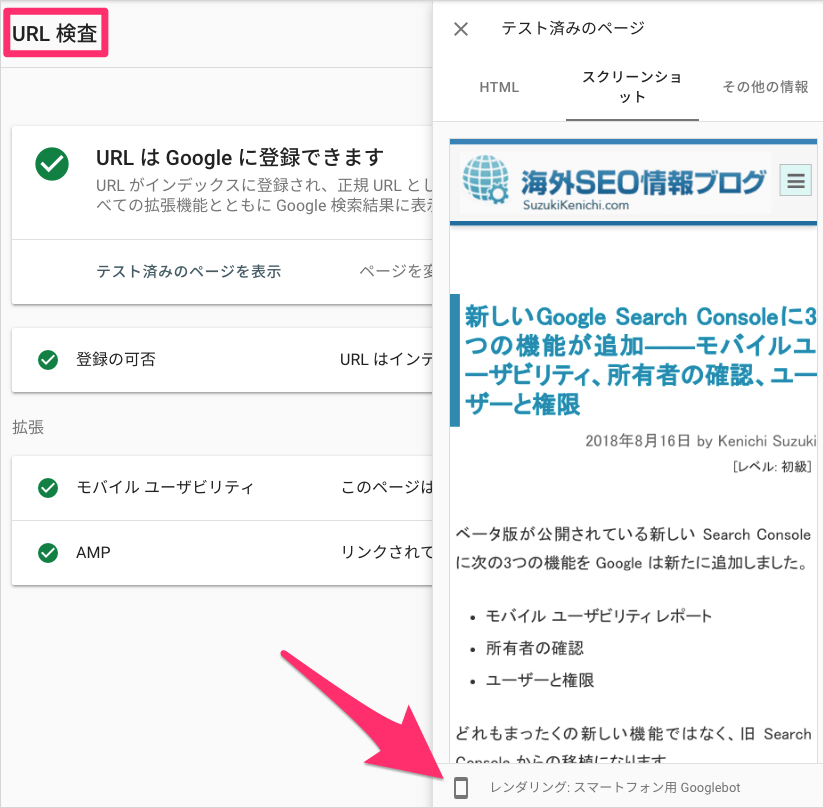Click the green check icon next to AMP
This screenshot has width=824, height=808.
pyautogui.click(x=48, y=553)
